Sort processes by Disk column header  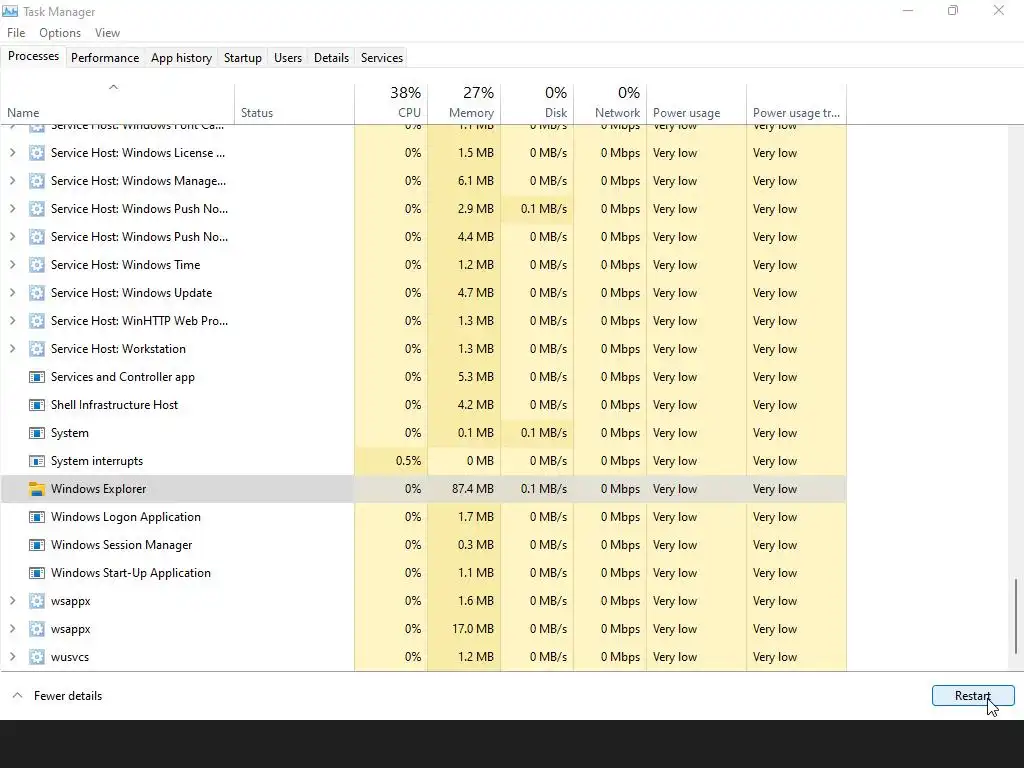537,103
